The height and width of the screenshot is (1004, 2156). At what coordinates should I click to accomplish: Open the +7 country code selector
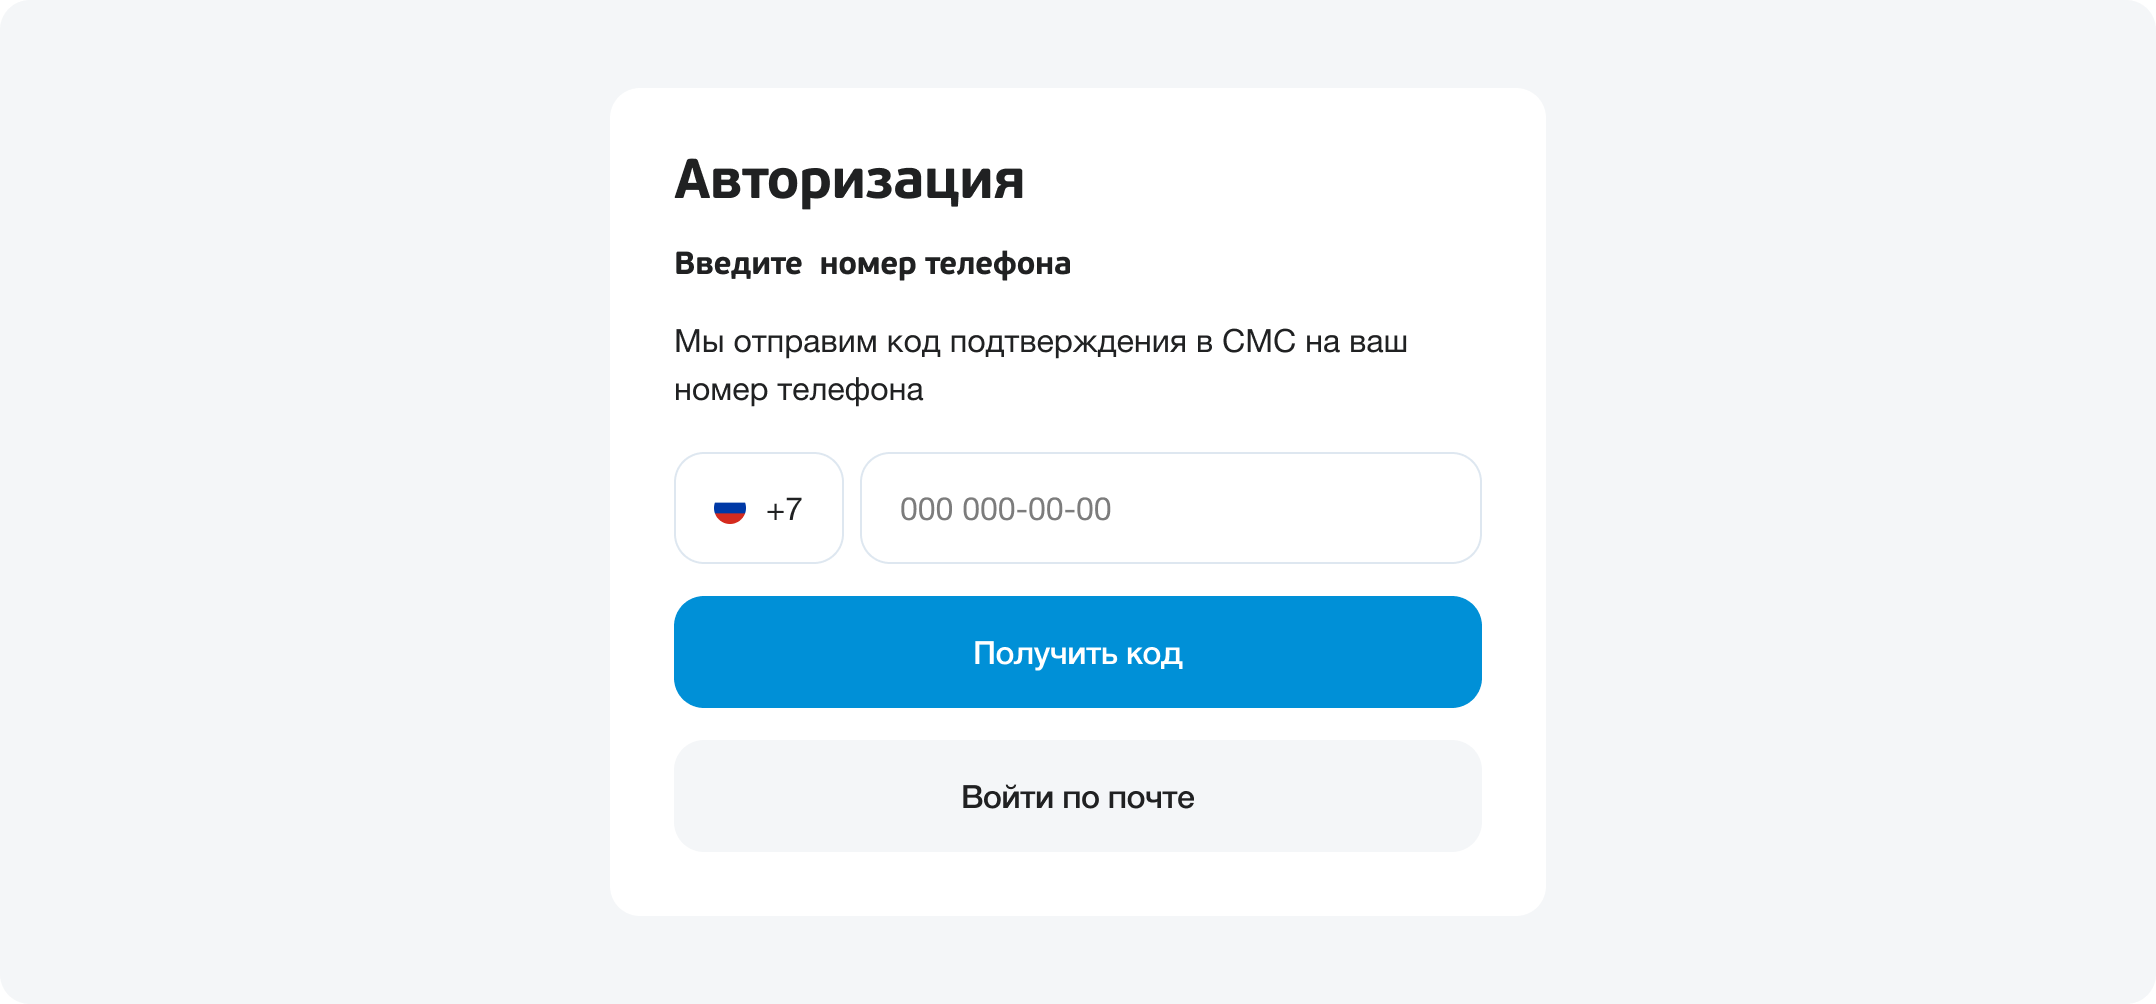[x=759, y=508]
